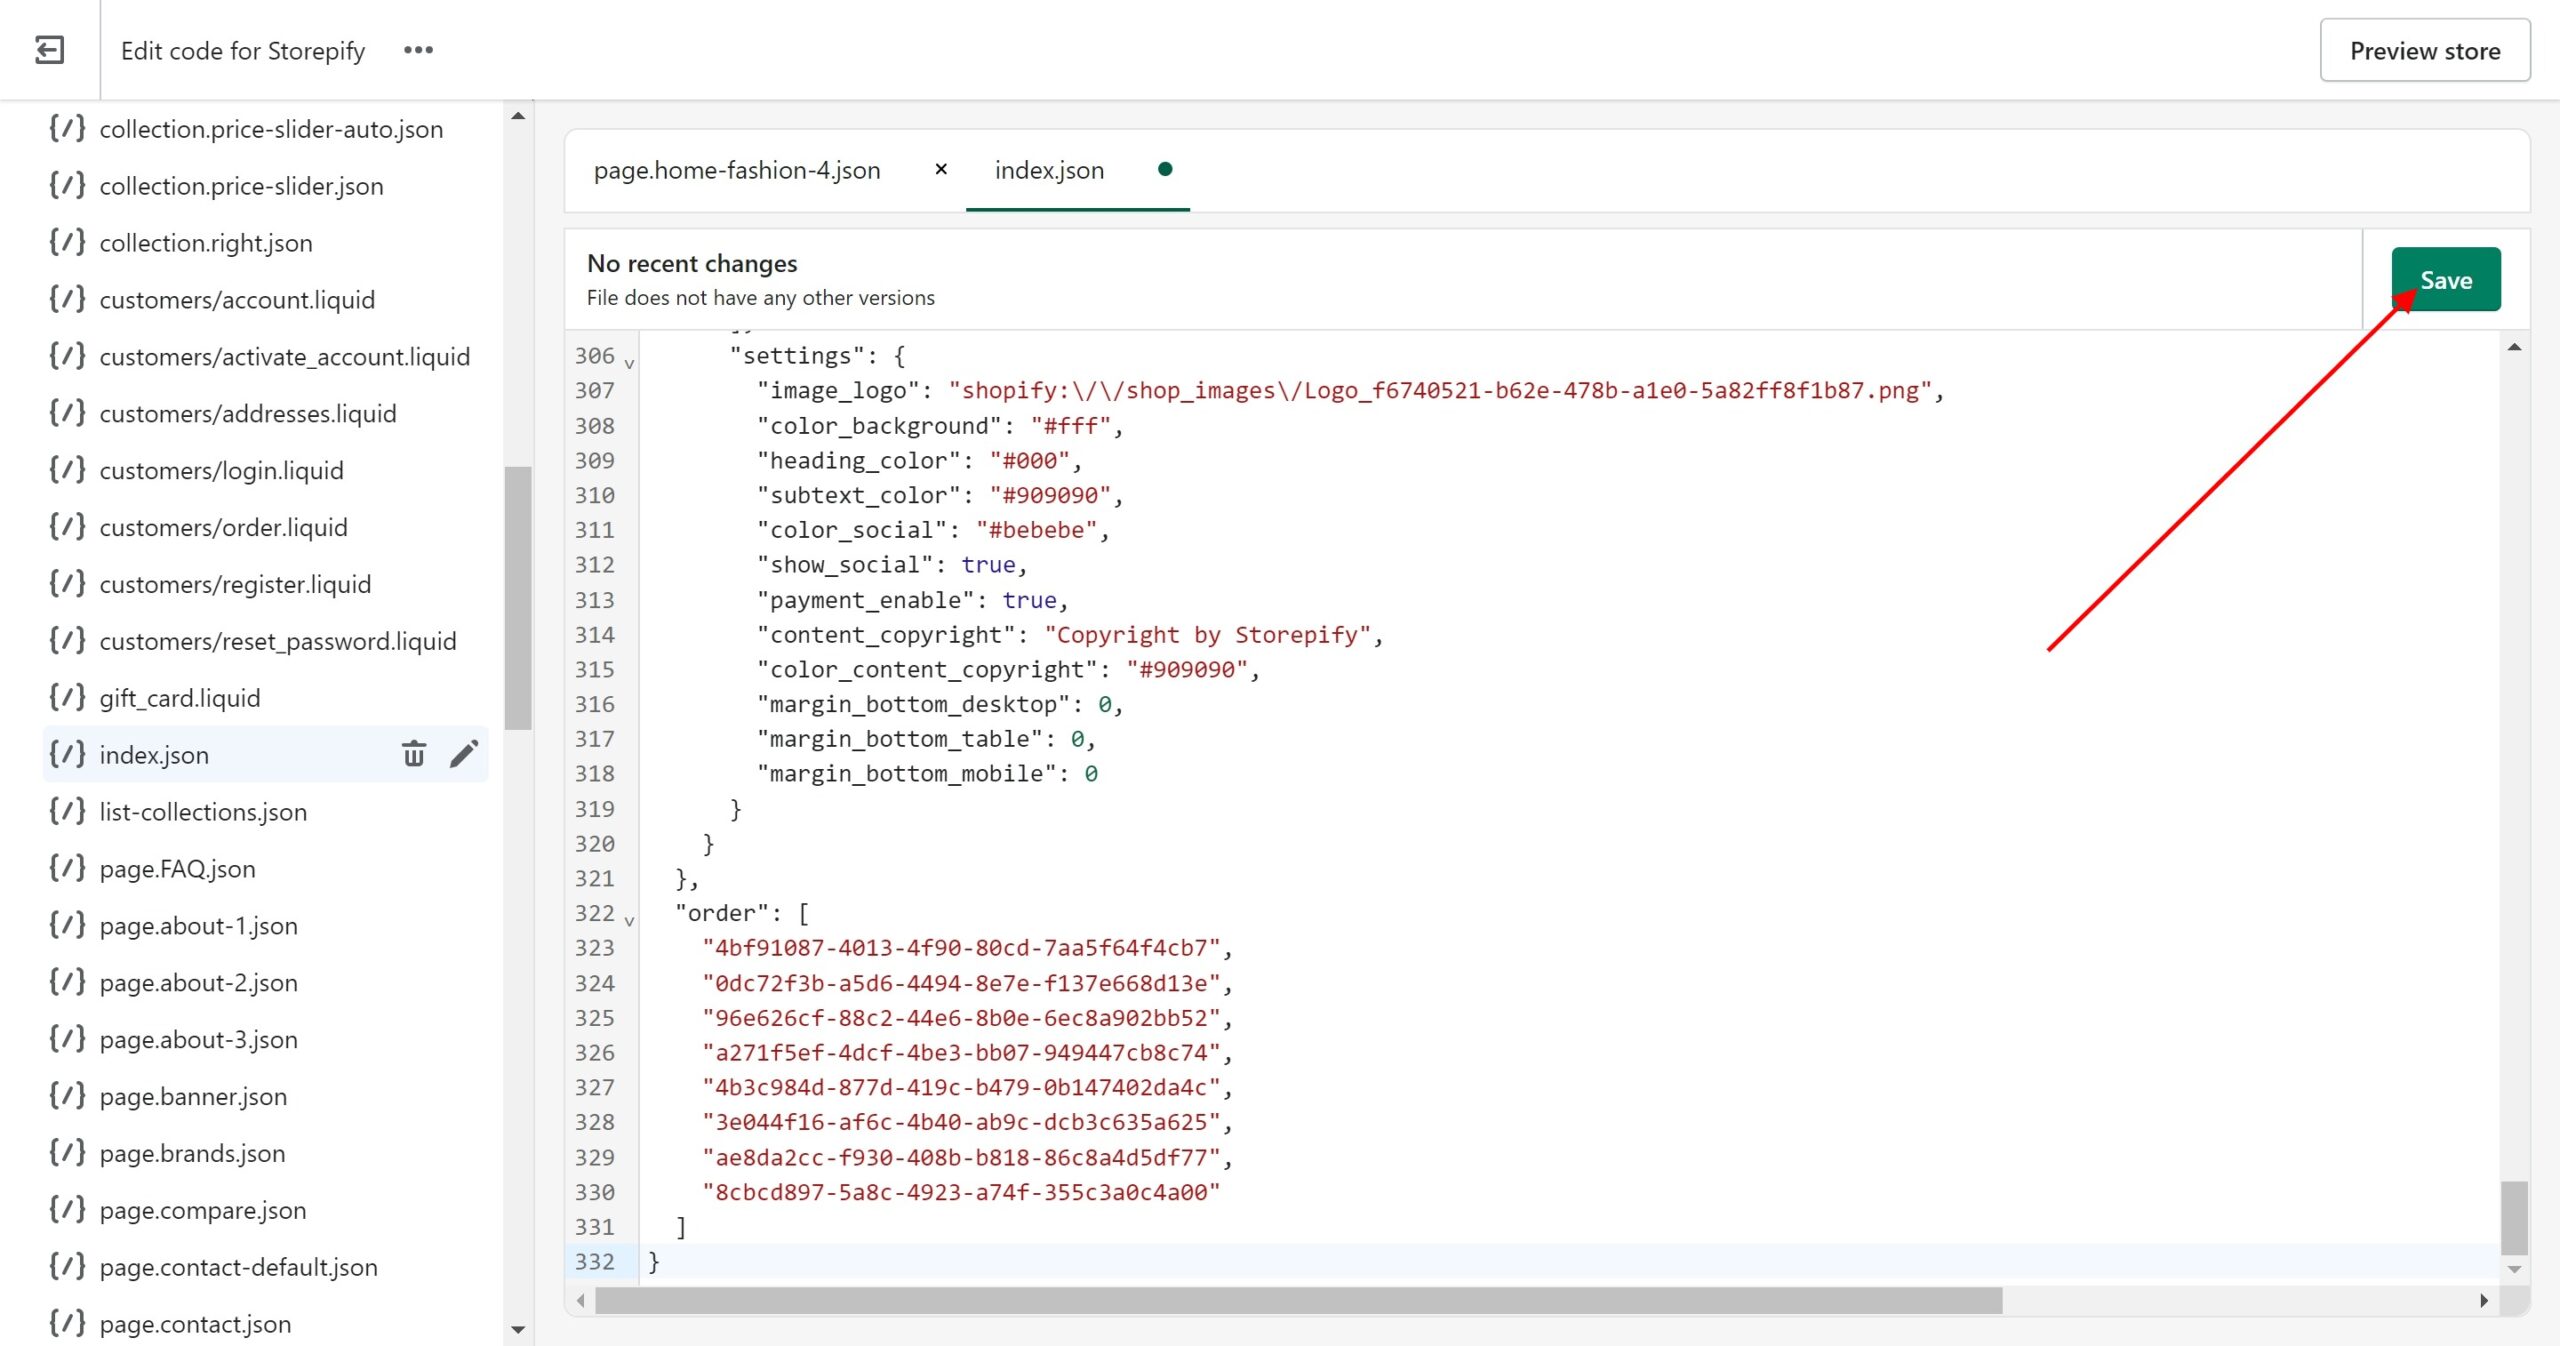Open page.contact.json file
The image size is (2560, 1346).
pos(195,1324)
